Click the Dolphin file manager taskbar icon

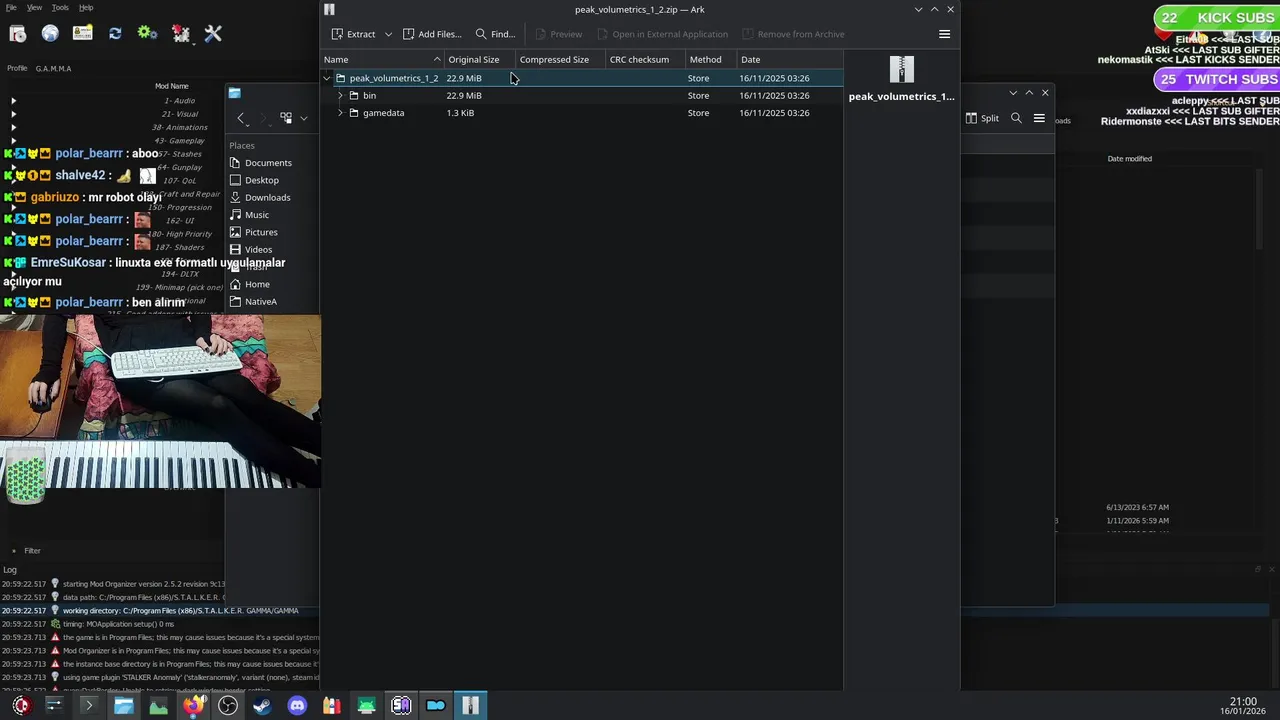click(x=124, y=705)
